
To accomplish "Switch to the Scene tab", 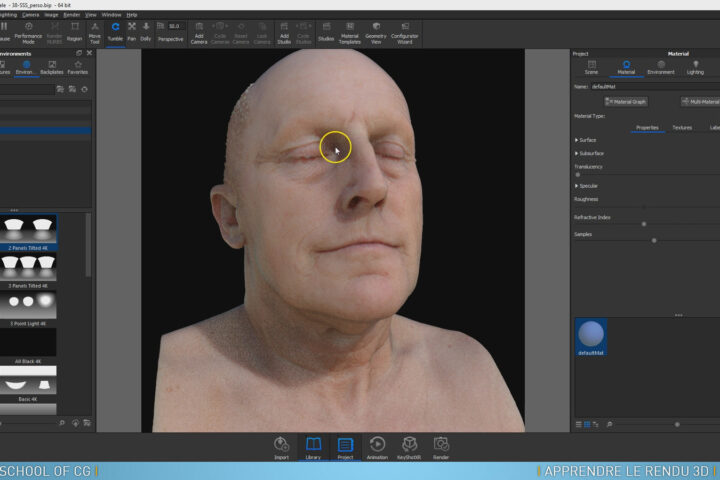I will [591, 68].
